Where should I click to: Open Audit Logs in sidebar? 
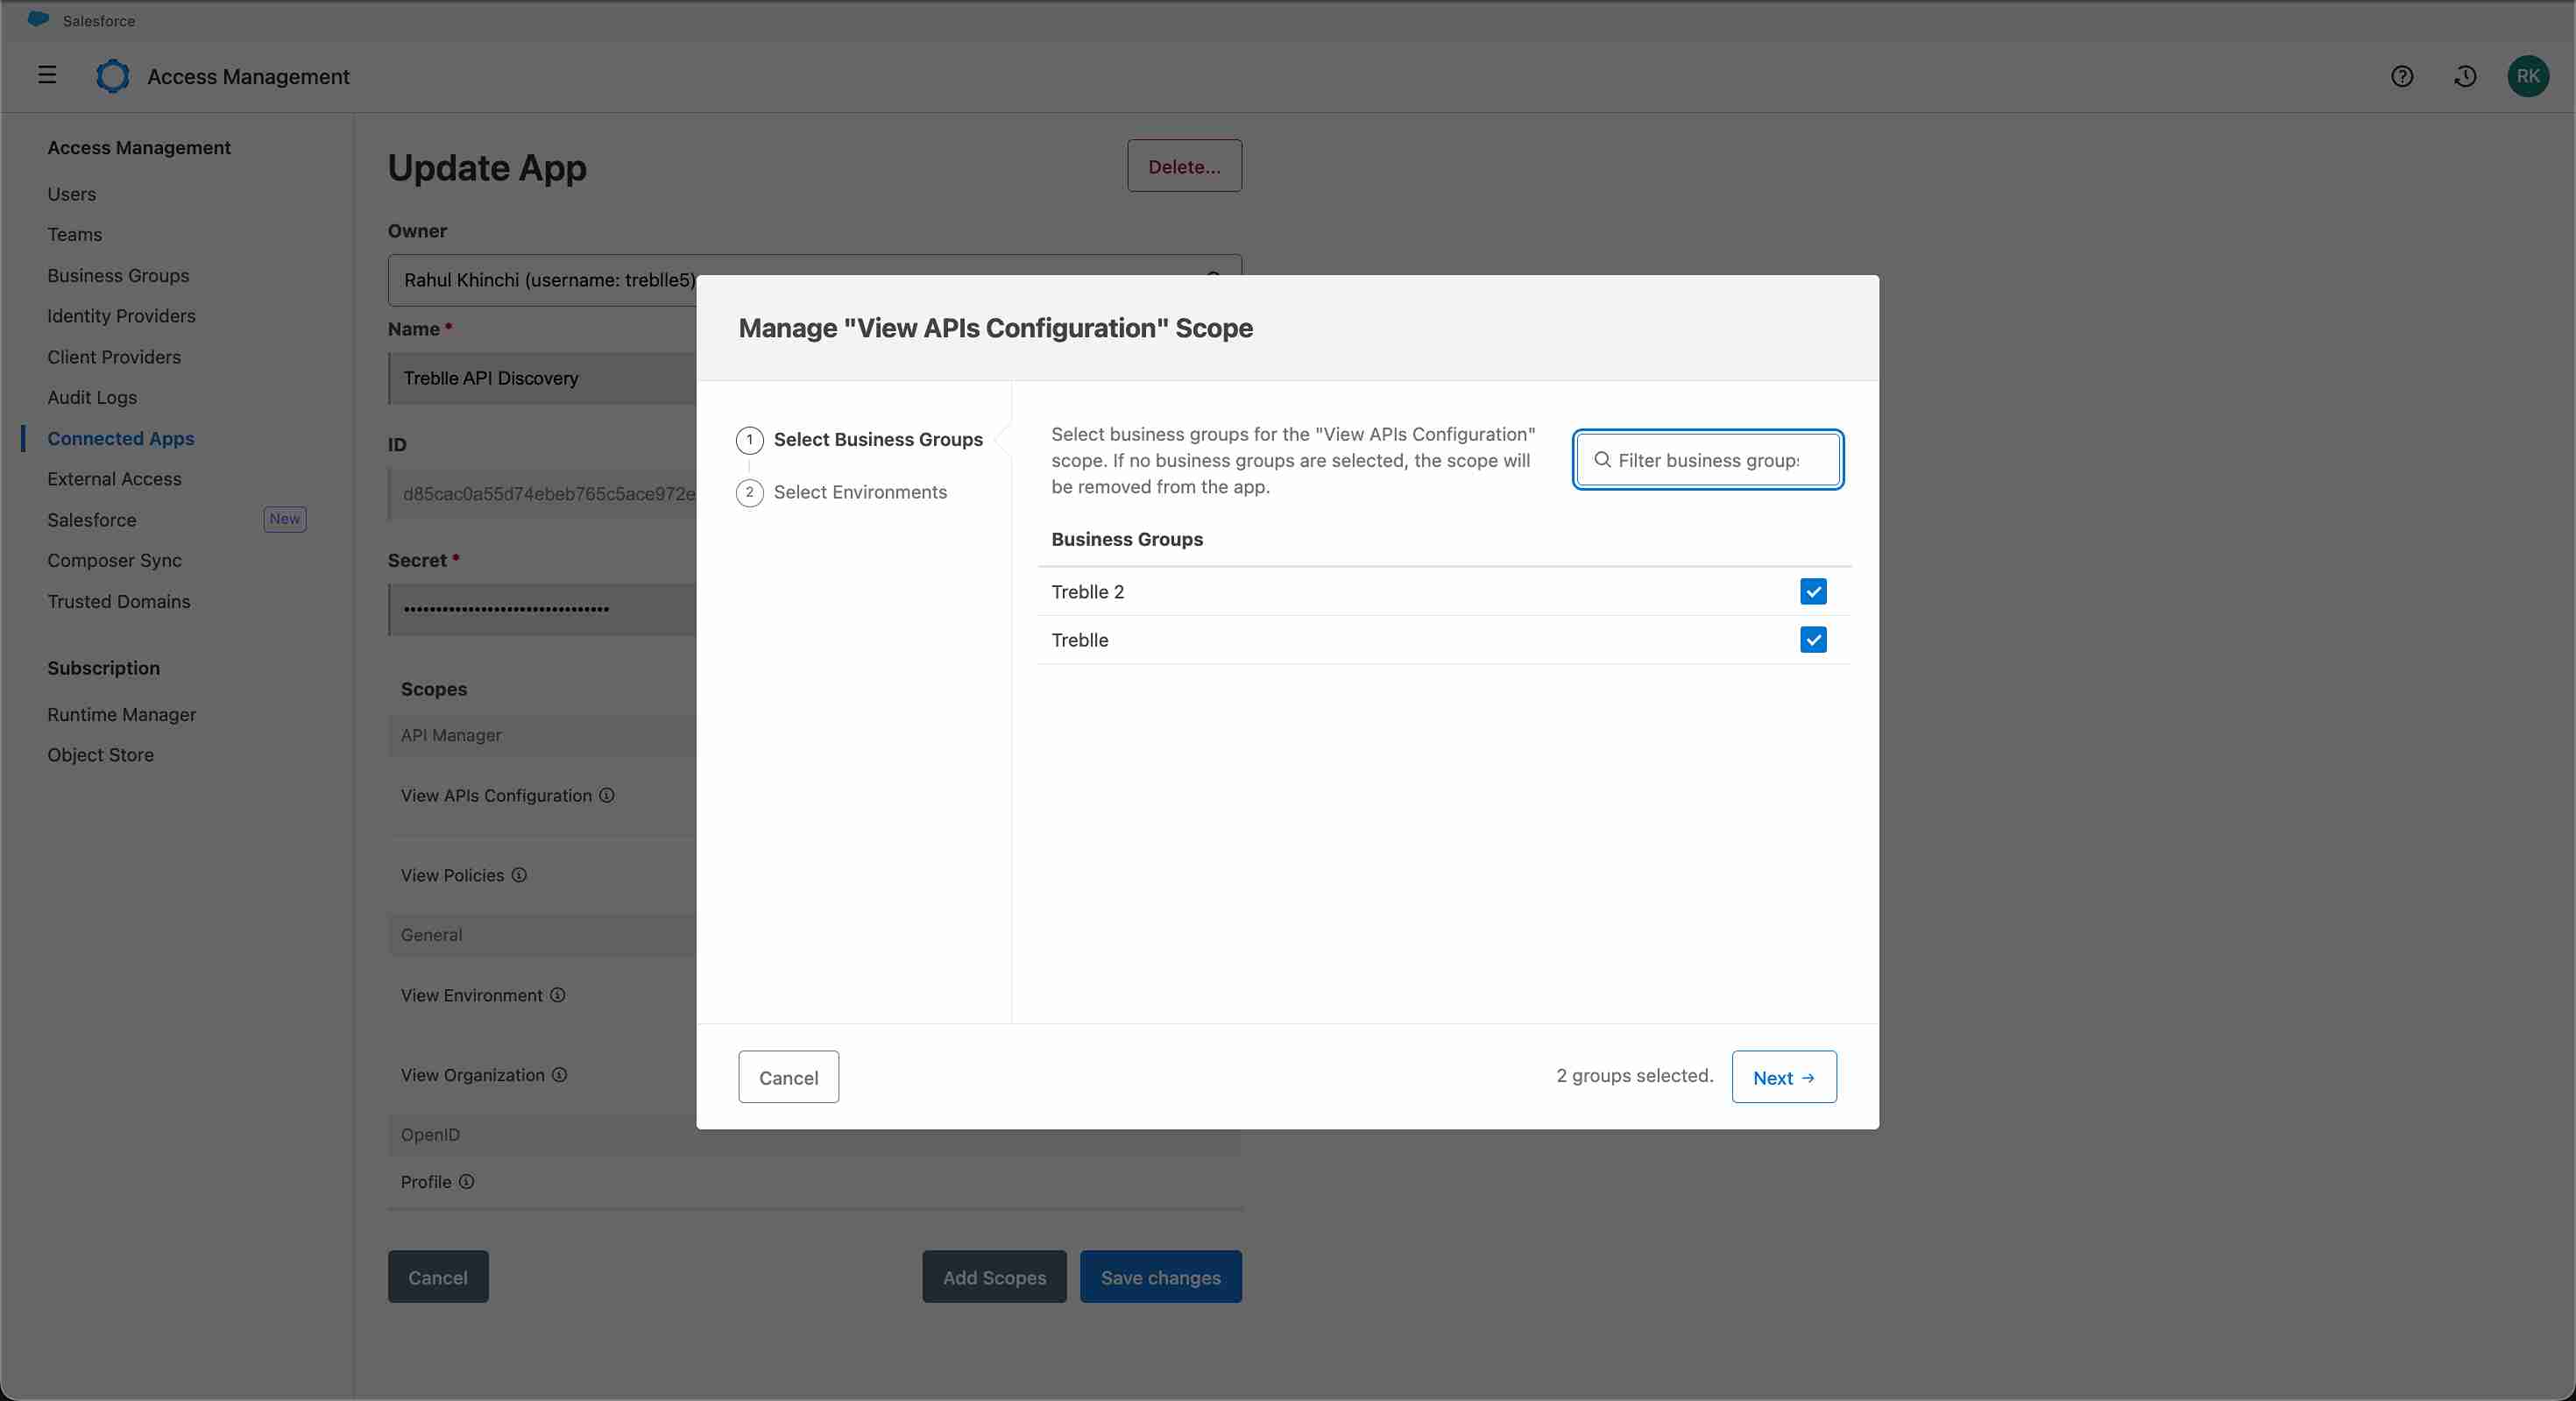(x=92, y=397)
